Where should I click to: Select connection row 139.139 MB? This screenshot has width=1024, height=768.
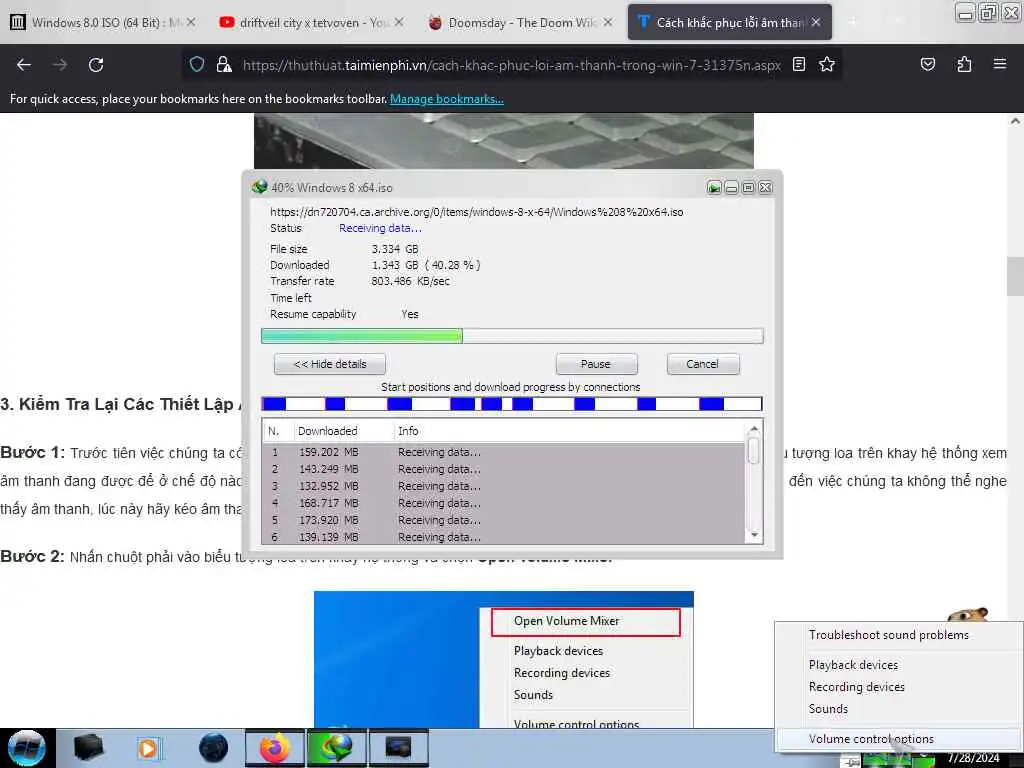click(x=503, y=537)
